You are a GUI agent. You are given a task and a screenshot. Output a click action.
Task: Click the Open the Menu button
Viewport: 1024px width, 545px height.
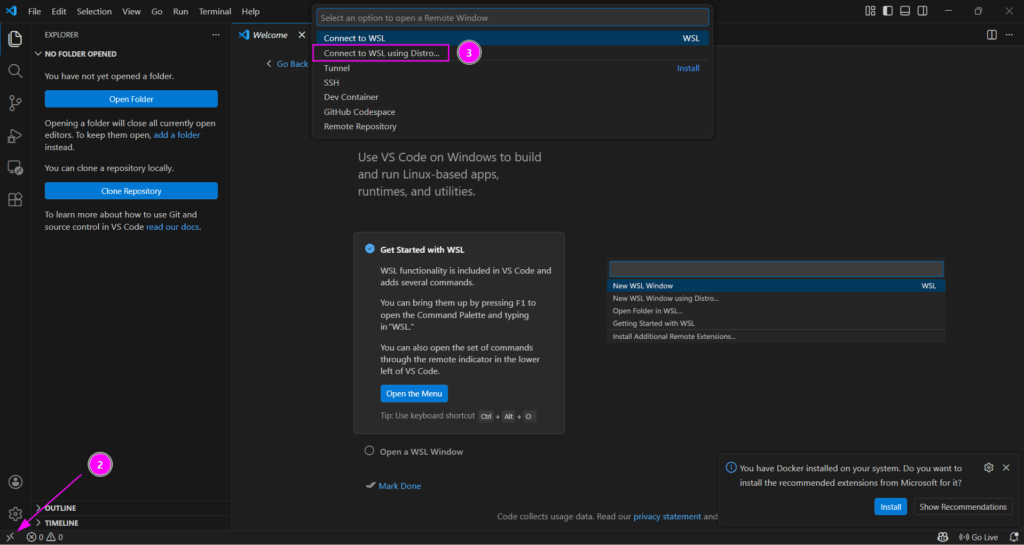[x=414, y=394]
